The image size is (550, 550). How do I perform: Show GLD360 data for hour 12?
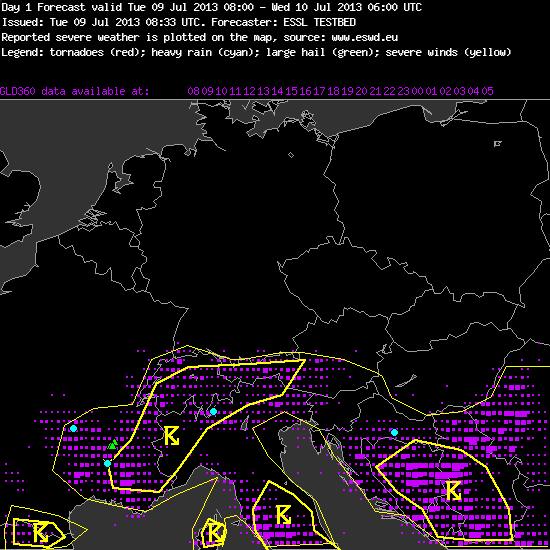[249, 91]
